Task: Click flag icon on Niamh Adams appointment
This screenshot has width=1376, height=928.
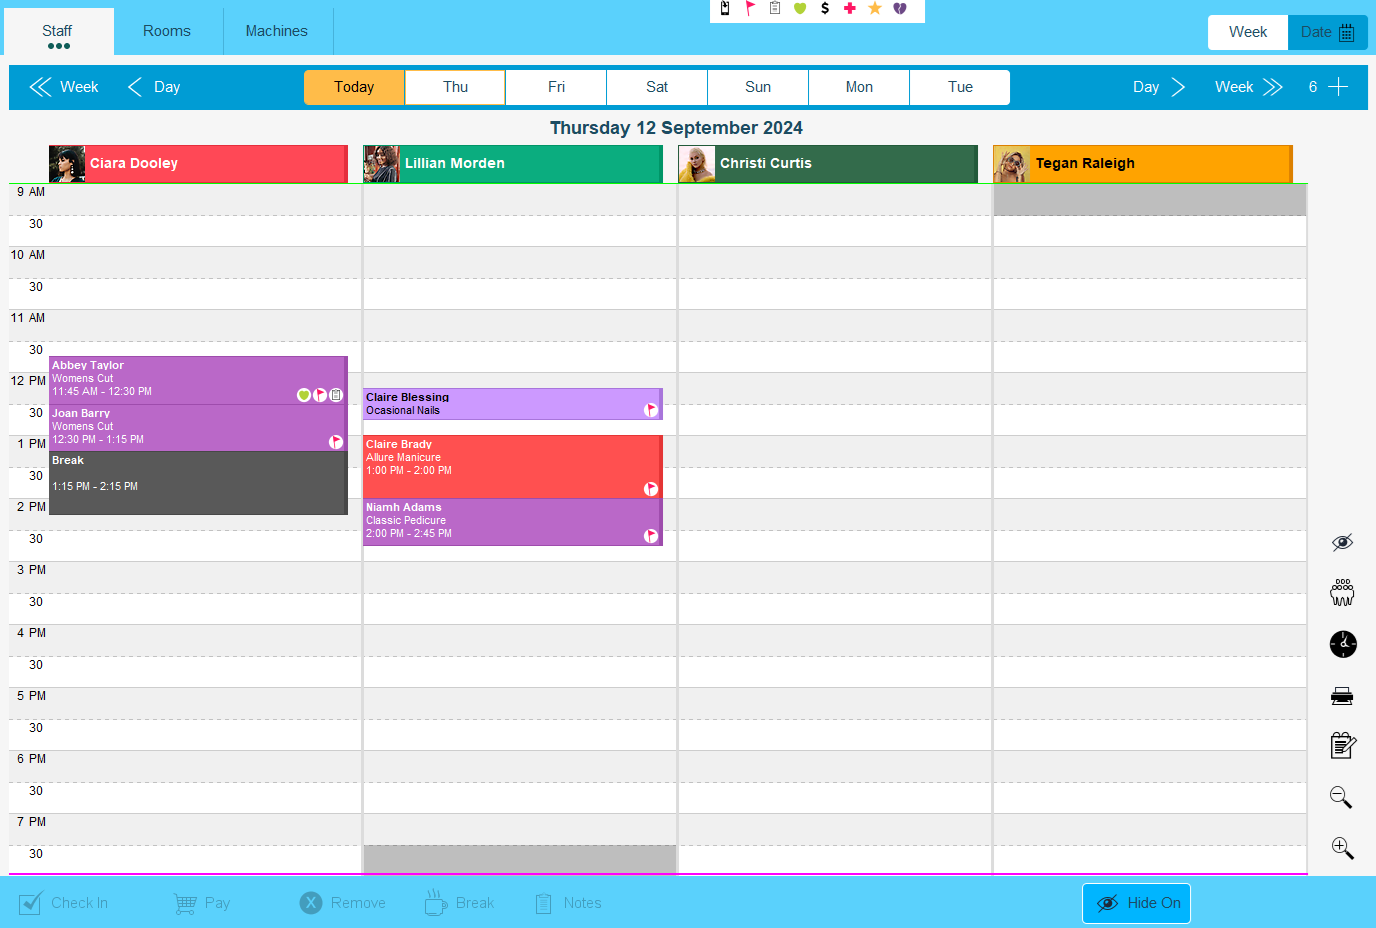Action: click(651, 536)
